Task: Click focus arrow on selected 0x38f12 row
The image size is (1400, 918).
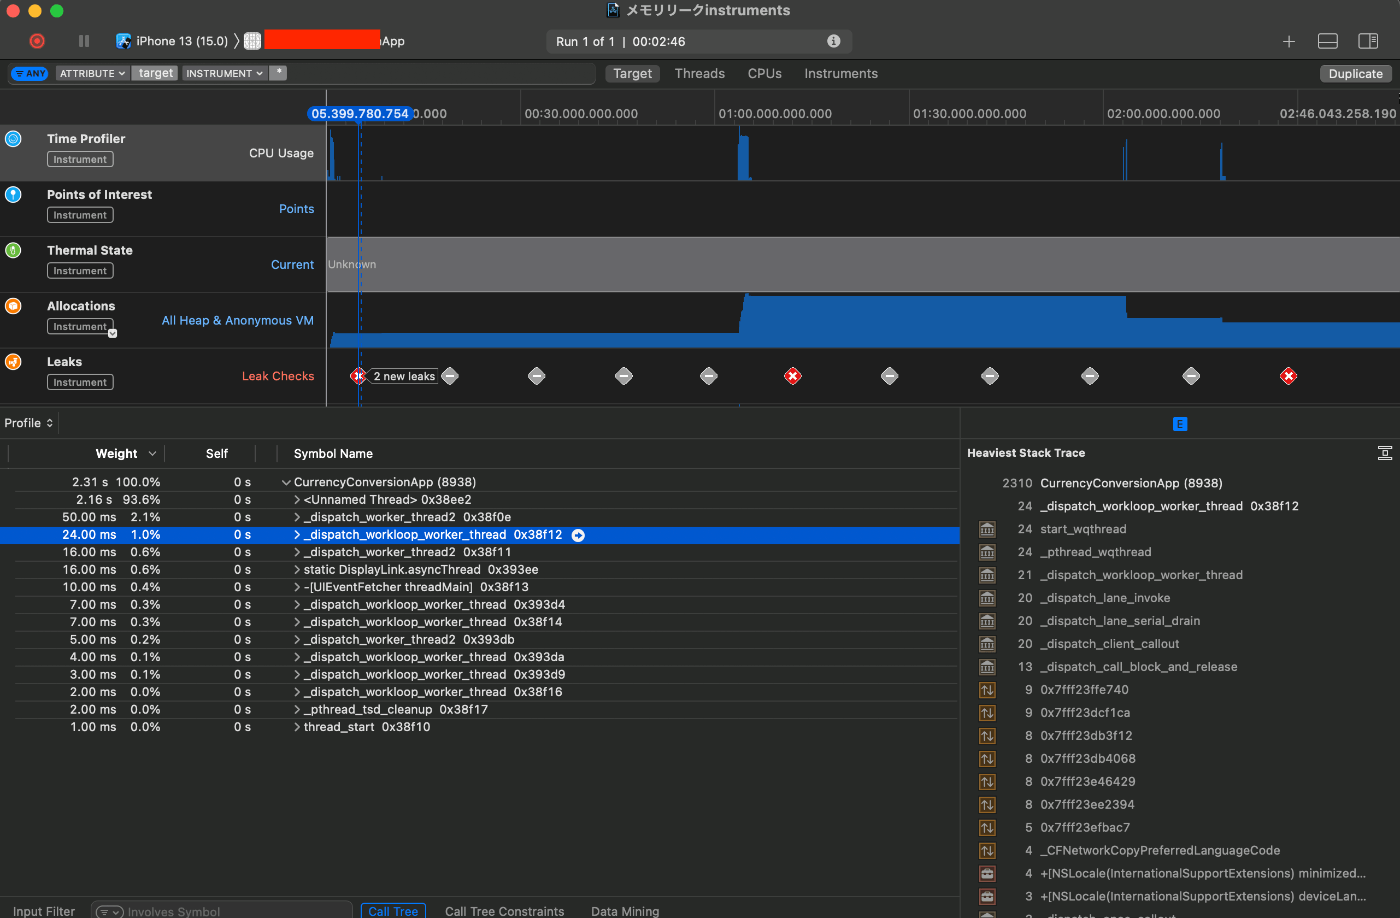Action: pyautogui.click(x=578, y=535)
